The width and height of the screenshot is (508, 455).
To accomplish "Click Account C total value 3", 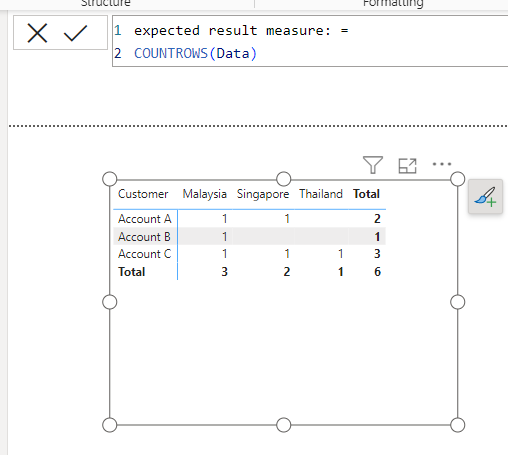I will click(377, 254).
